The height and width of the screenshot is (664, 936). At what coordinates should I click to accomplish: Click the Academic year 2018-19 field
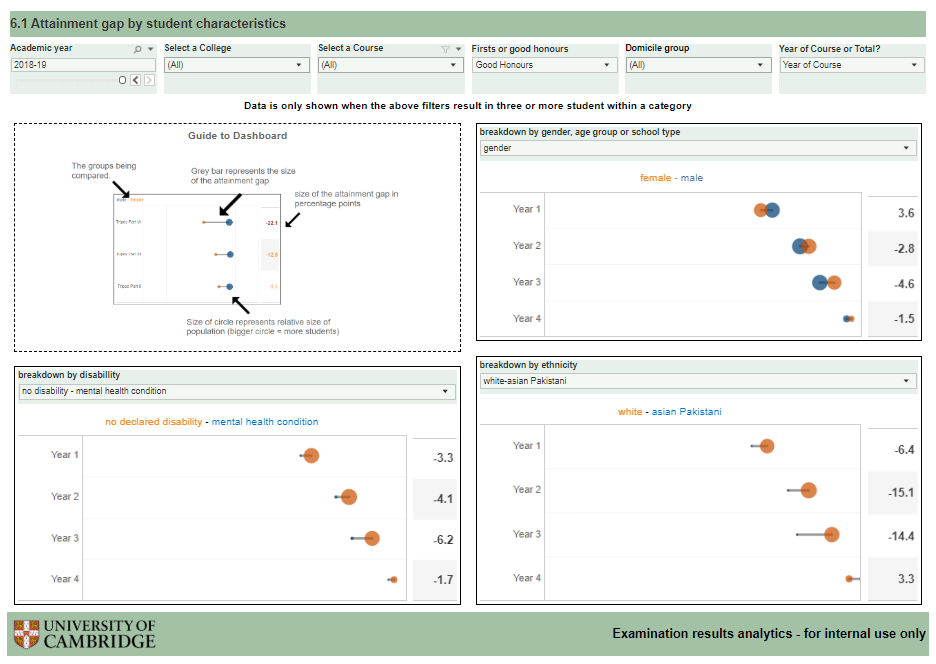coord(83,65)
